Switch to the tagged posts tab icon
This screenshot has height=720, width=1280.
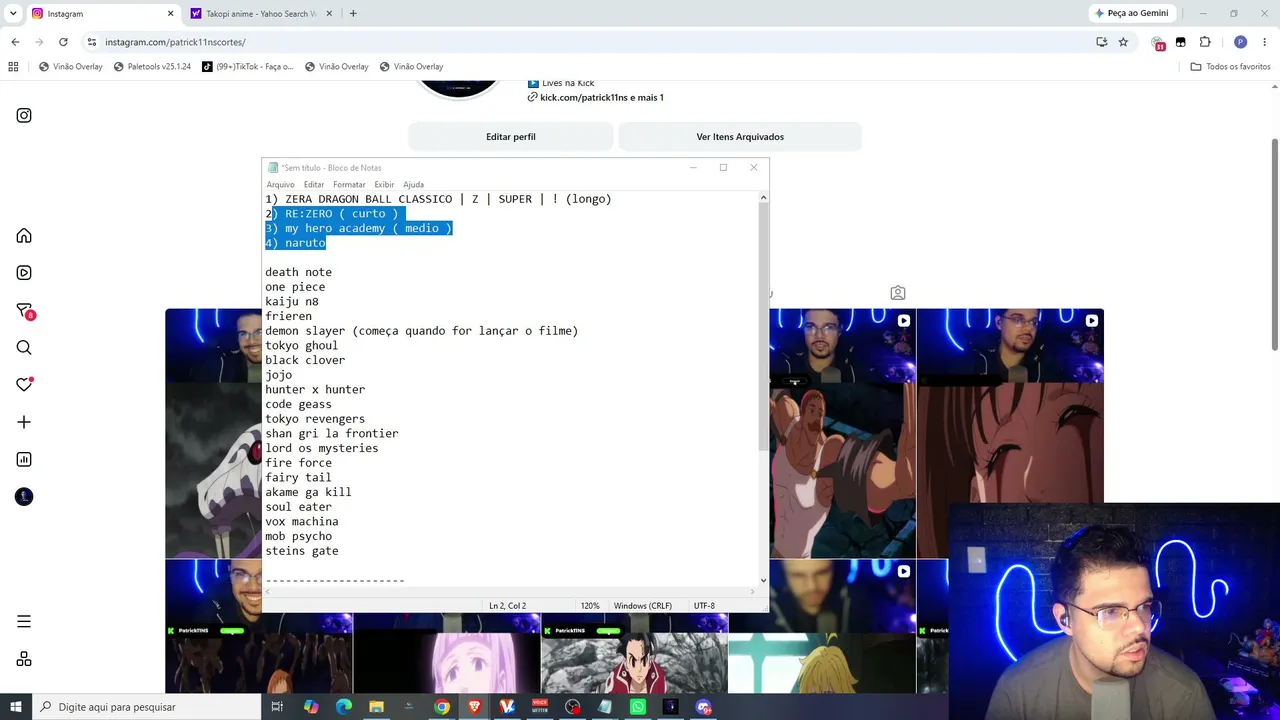pyautogui.click(x=898, y=293)
